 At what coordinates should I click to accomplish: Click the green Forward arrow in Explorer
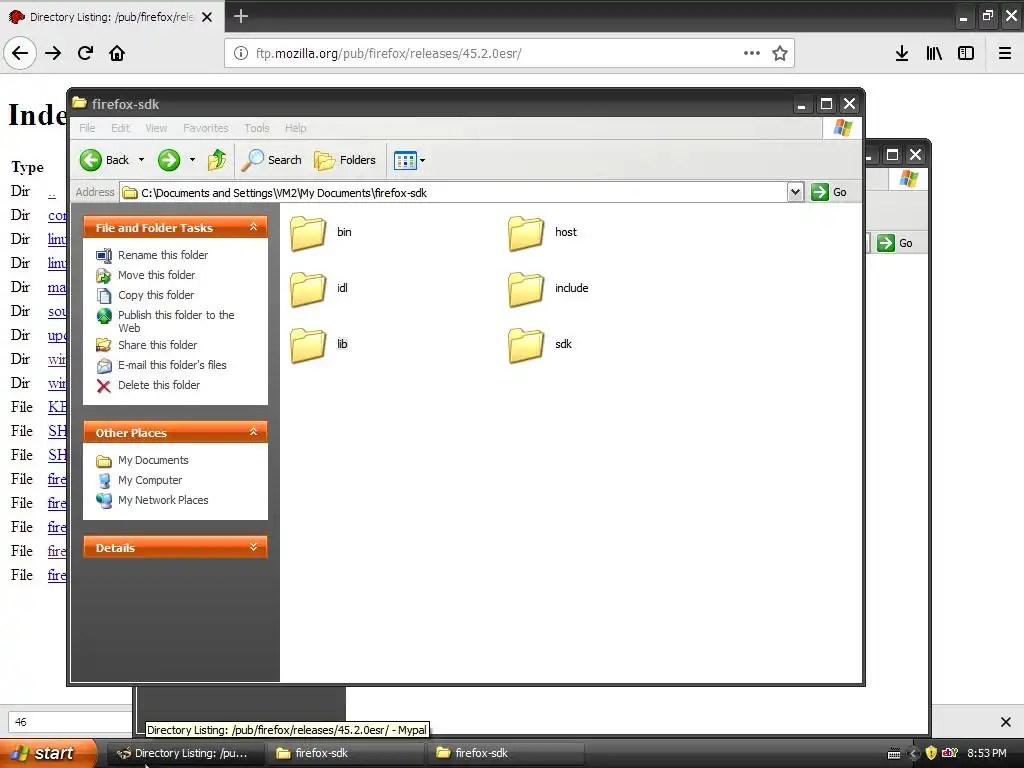pos(168,160)
